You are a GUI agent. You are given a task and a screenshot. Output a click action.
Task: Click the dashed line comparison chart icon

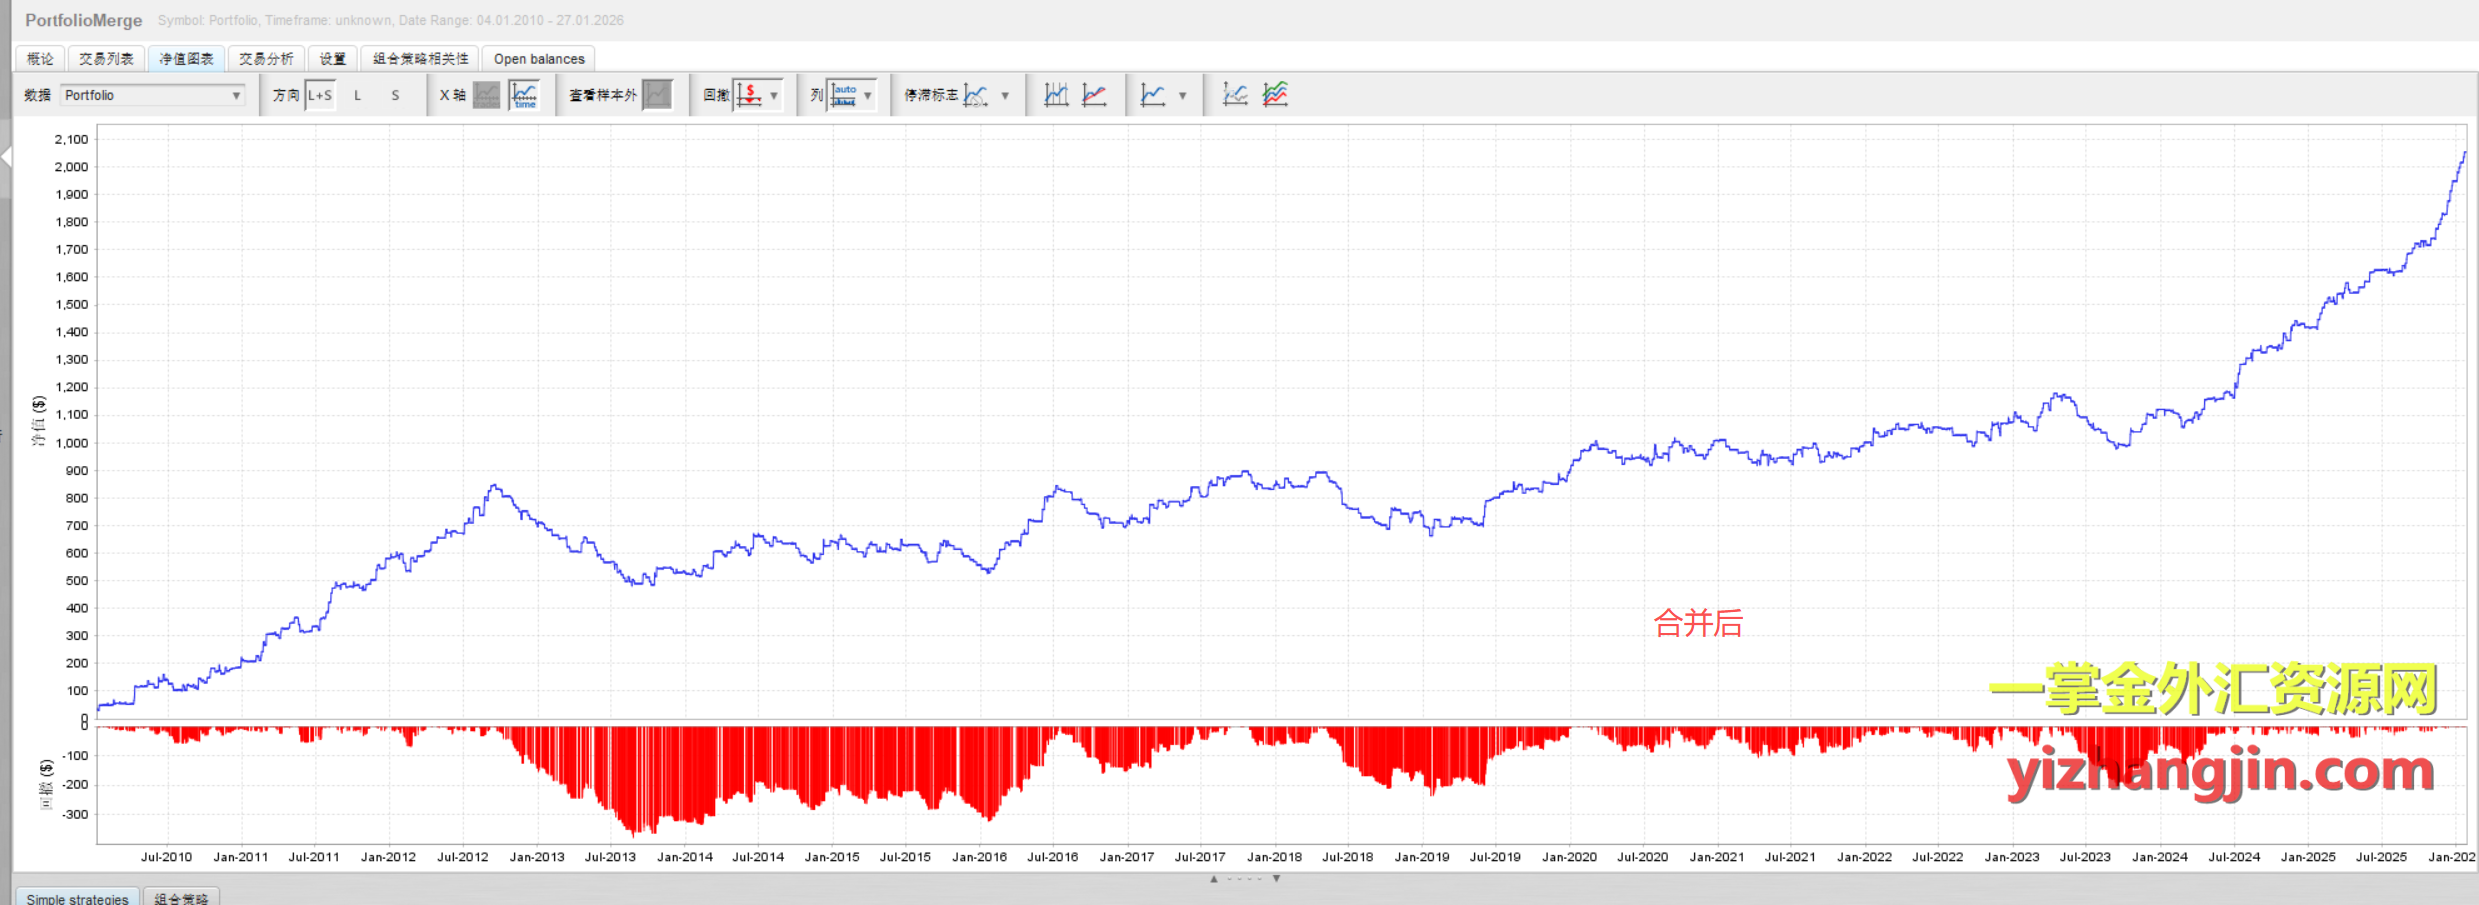[x=1235, y=95]
